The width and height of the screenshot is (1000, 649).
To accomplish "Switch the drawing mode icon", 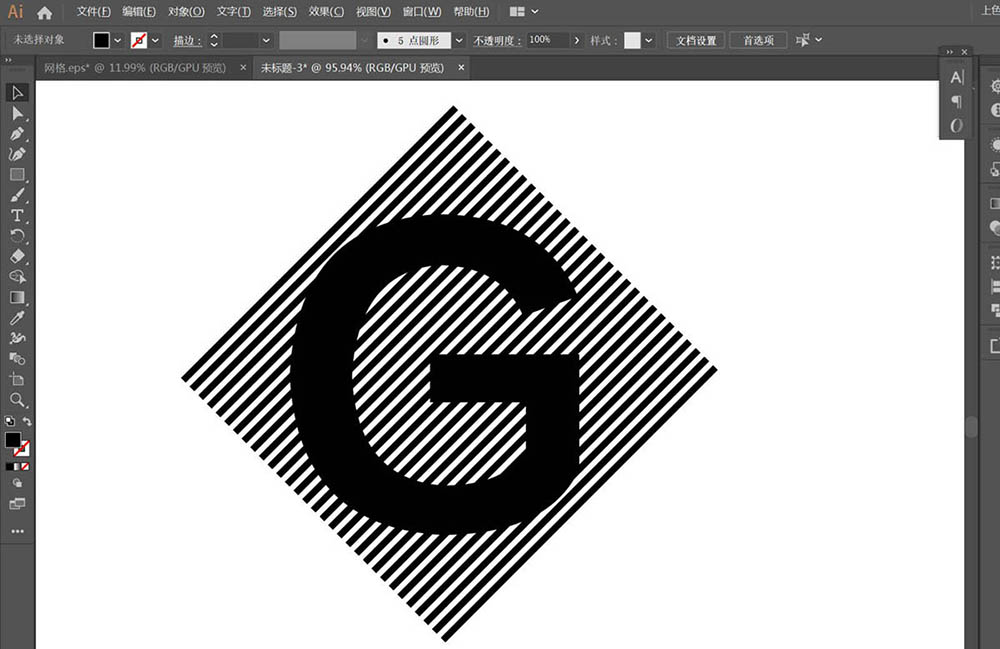I will point(17,483).
